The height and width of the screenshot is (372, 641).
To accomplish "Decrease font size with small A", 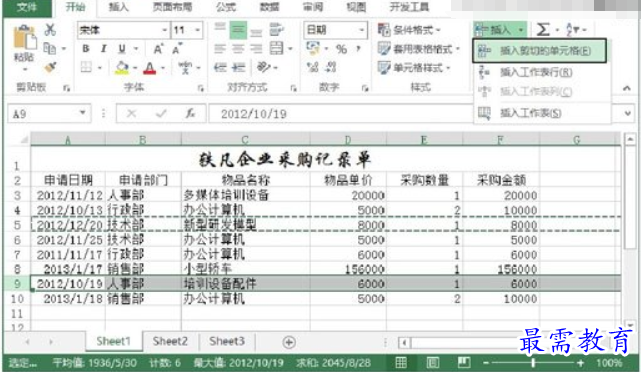I will pos(177,49).
